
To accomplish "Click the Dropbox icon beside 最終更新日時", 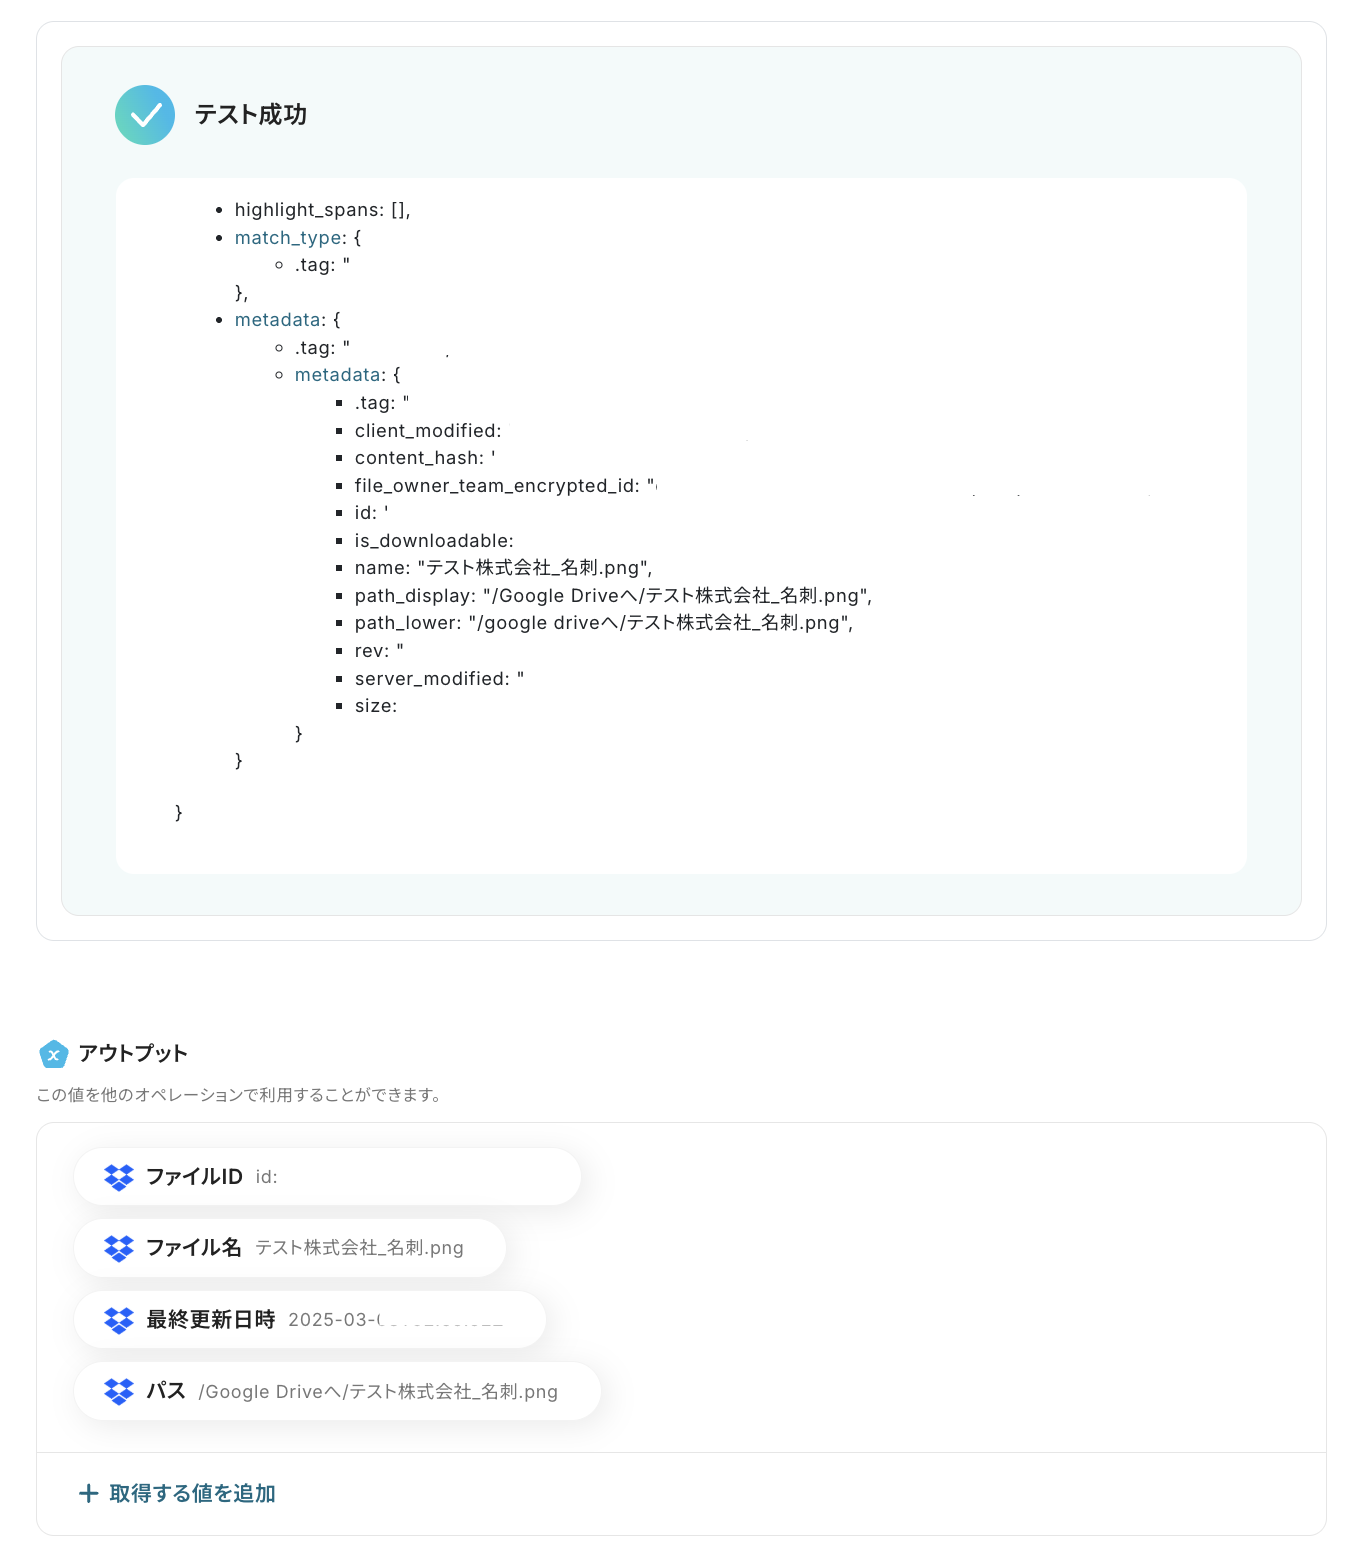I will 119,1320.
